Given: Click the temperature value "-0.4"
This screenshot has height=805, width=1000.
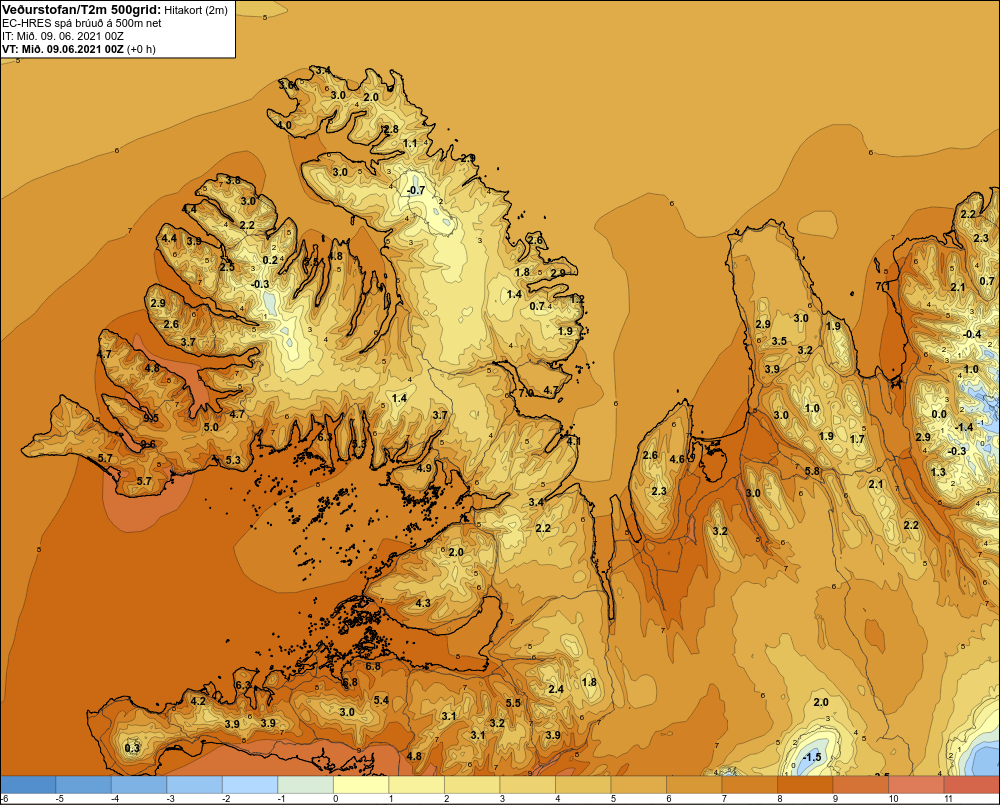Looking at the screenshot, I should coord(972,334).
